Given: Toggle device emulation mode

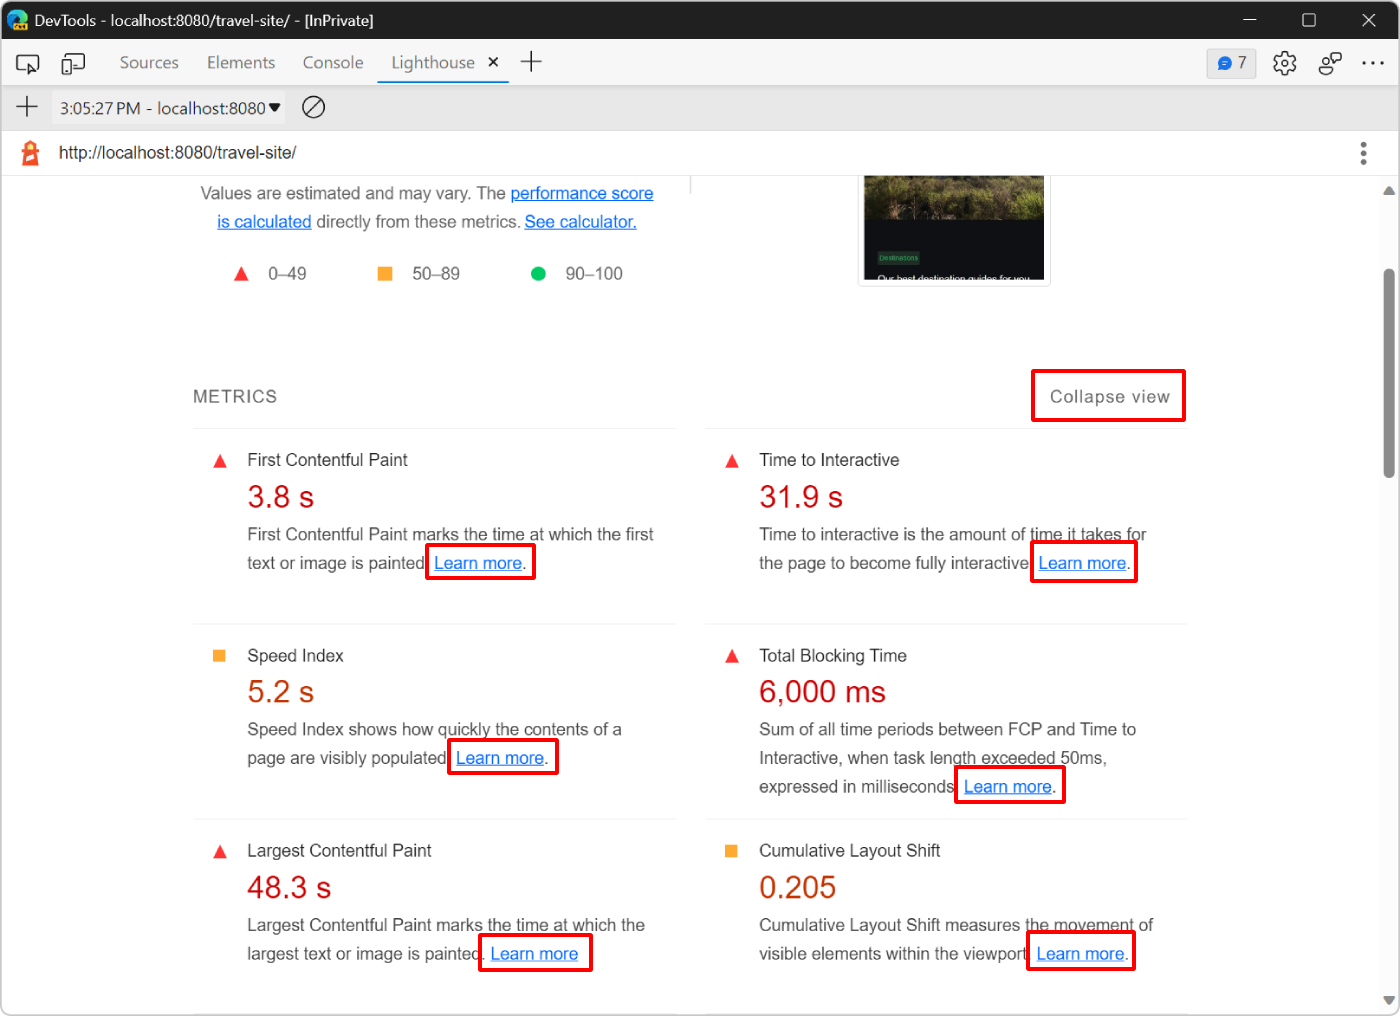Looking at the screenshot, I should (x=72, y=62).
